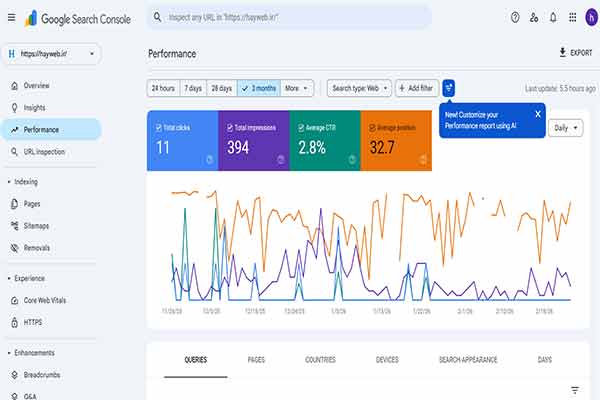Click the AI customize report filter icon
600x400 pixels.
[448, 88]
